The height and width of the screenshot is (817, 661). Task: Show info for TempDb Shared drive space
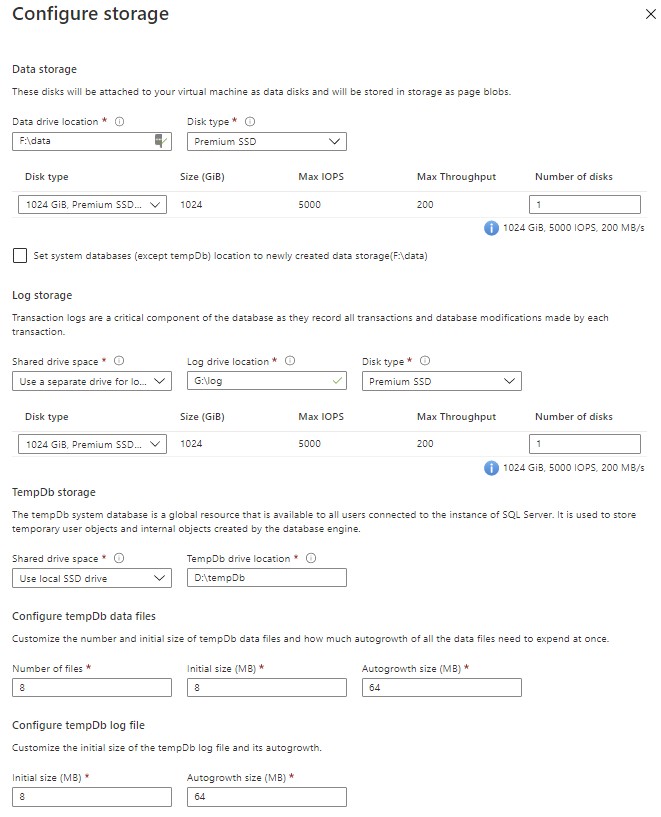[119, 558]
